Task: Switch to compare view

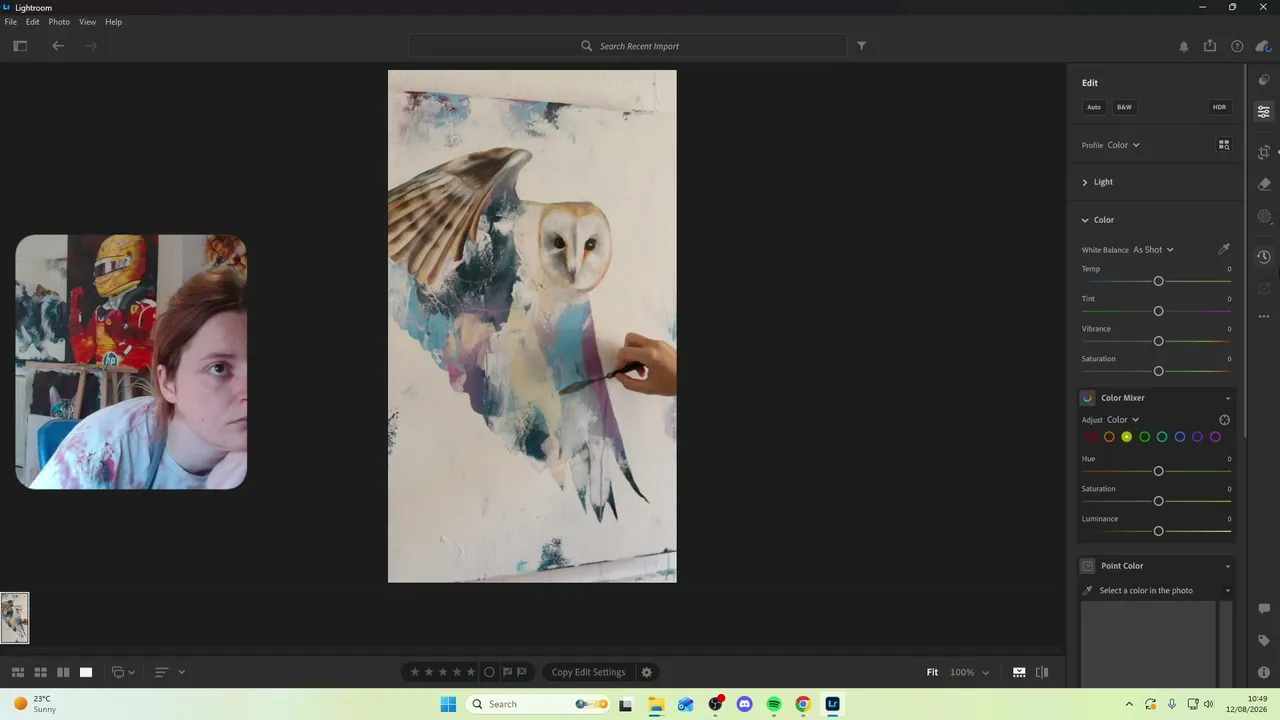Action: click(x=63, y=672)
